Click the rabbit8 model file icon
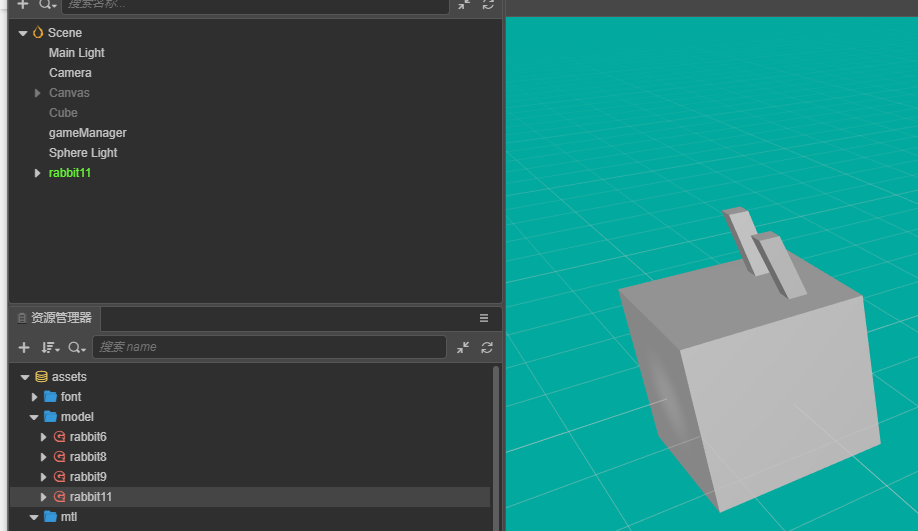The height and width of the screenshot is (531, 918). pyautogui.click(x=59, y=456)
